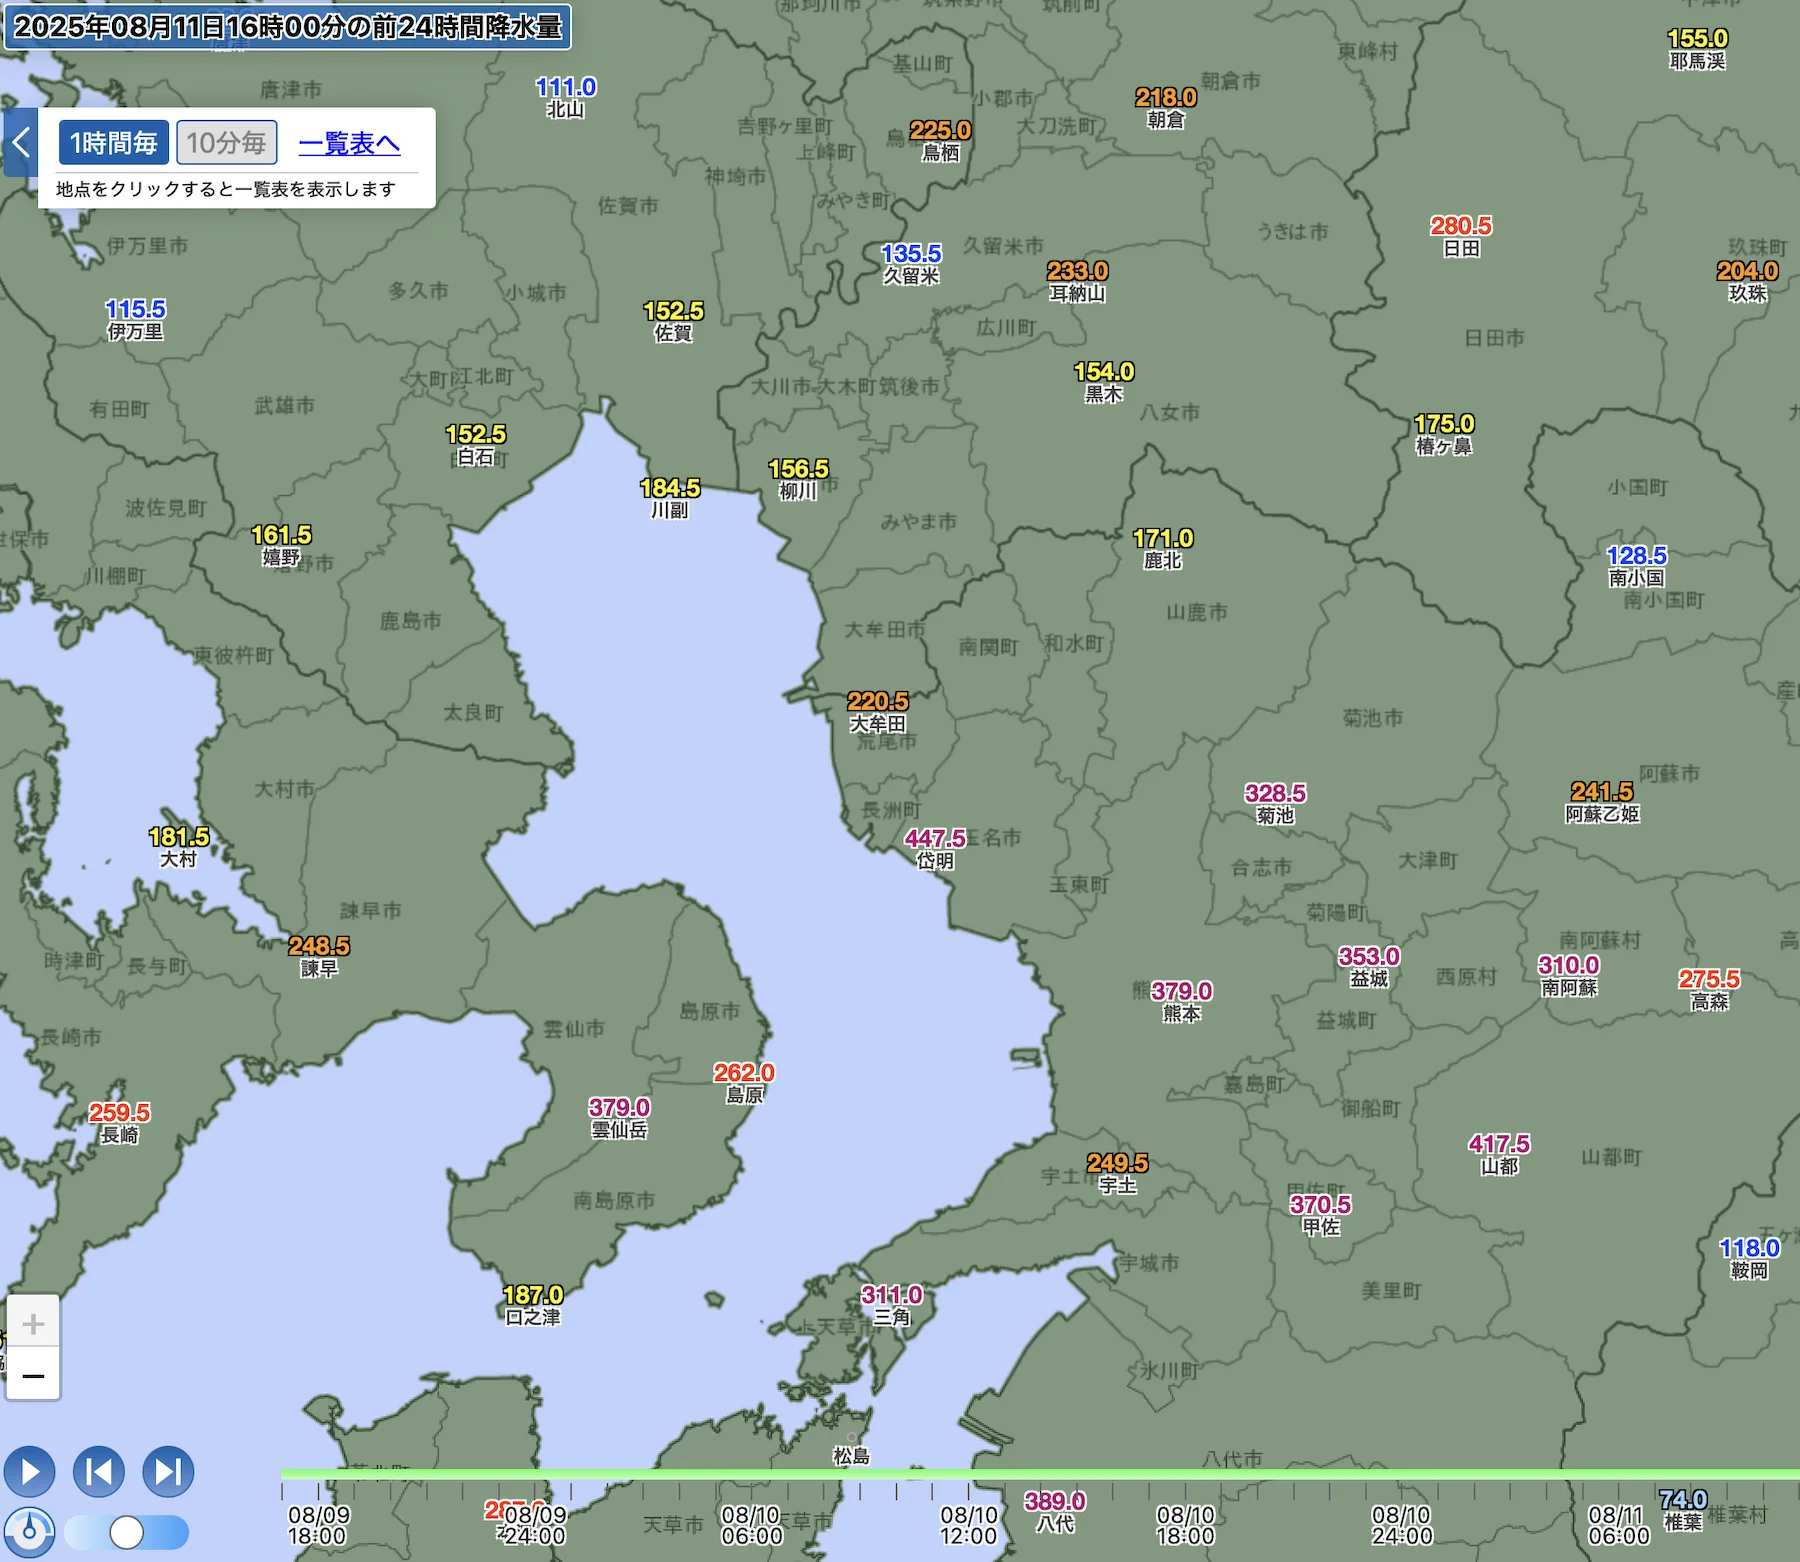Click the 宇土 station value 249.5
The width and height of the screenshot is (1800, 1562).
[x=1117, y=1164]
